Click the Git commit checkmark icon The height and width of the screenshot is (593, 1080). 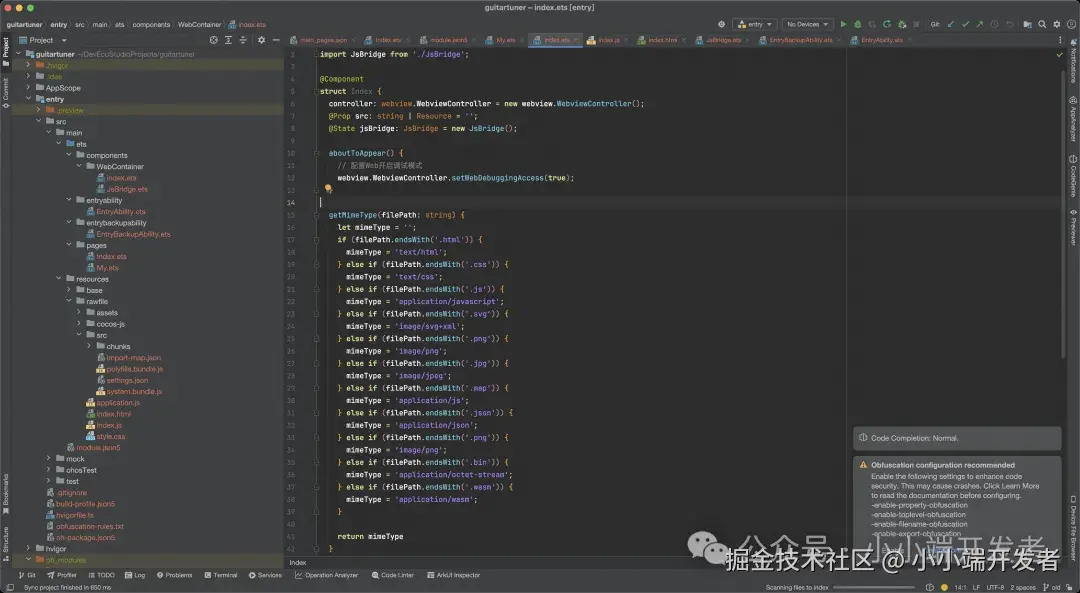pyautogui.click(x=966, y=24)
